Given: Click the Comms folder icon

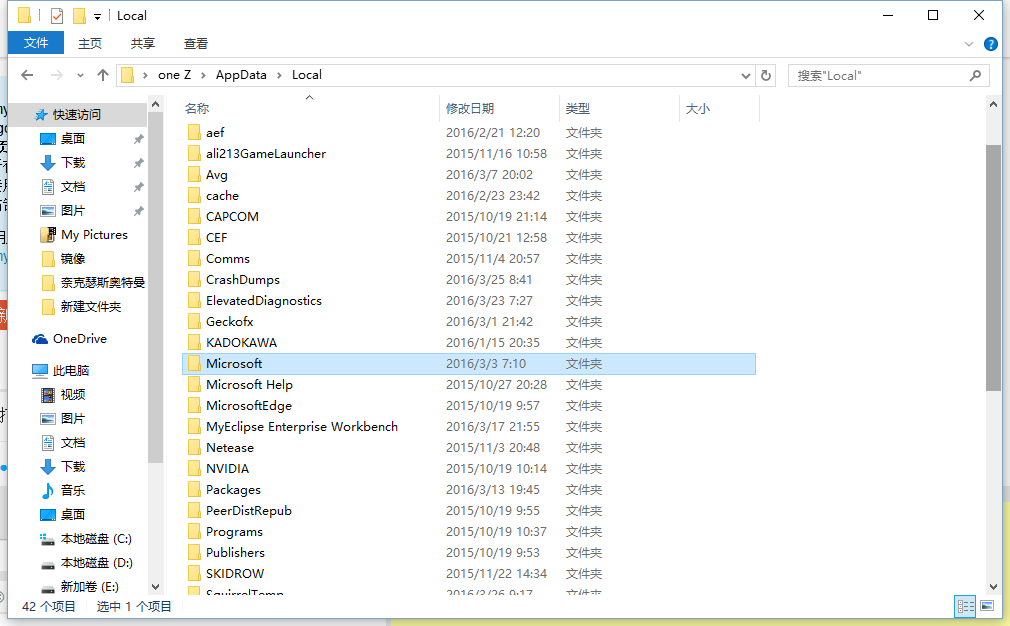Looking at the screenshot, I should coord(194,258).
